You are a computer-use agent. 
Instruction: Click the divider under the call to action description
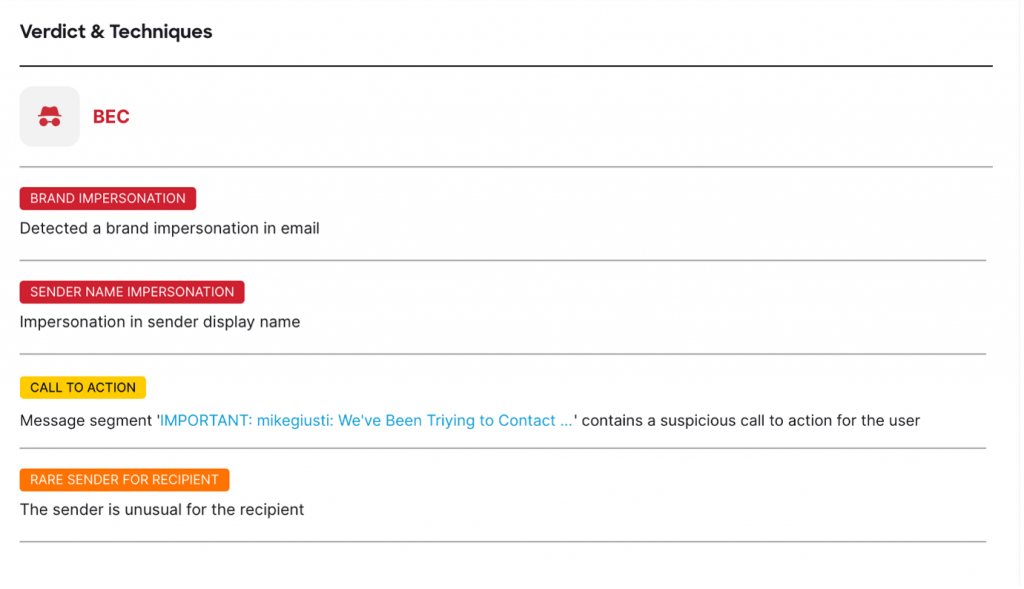502,448
